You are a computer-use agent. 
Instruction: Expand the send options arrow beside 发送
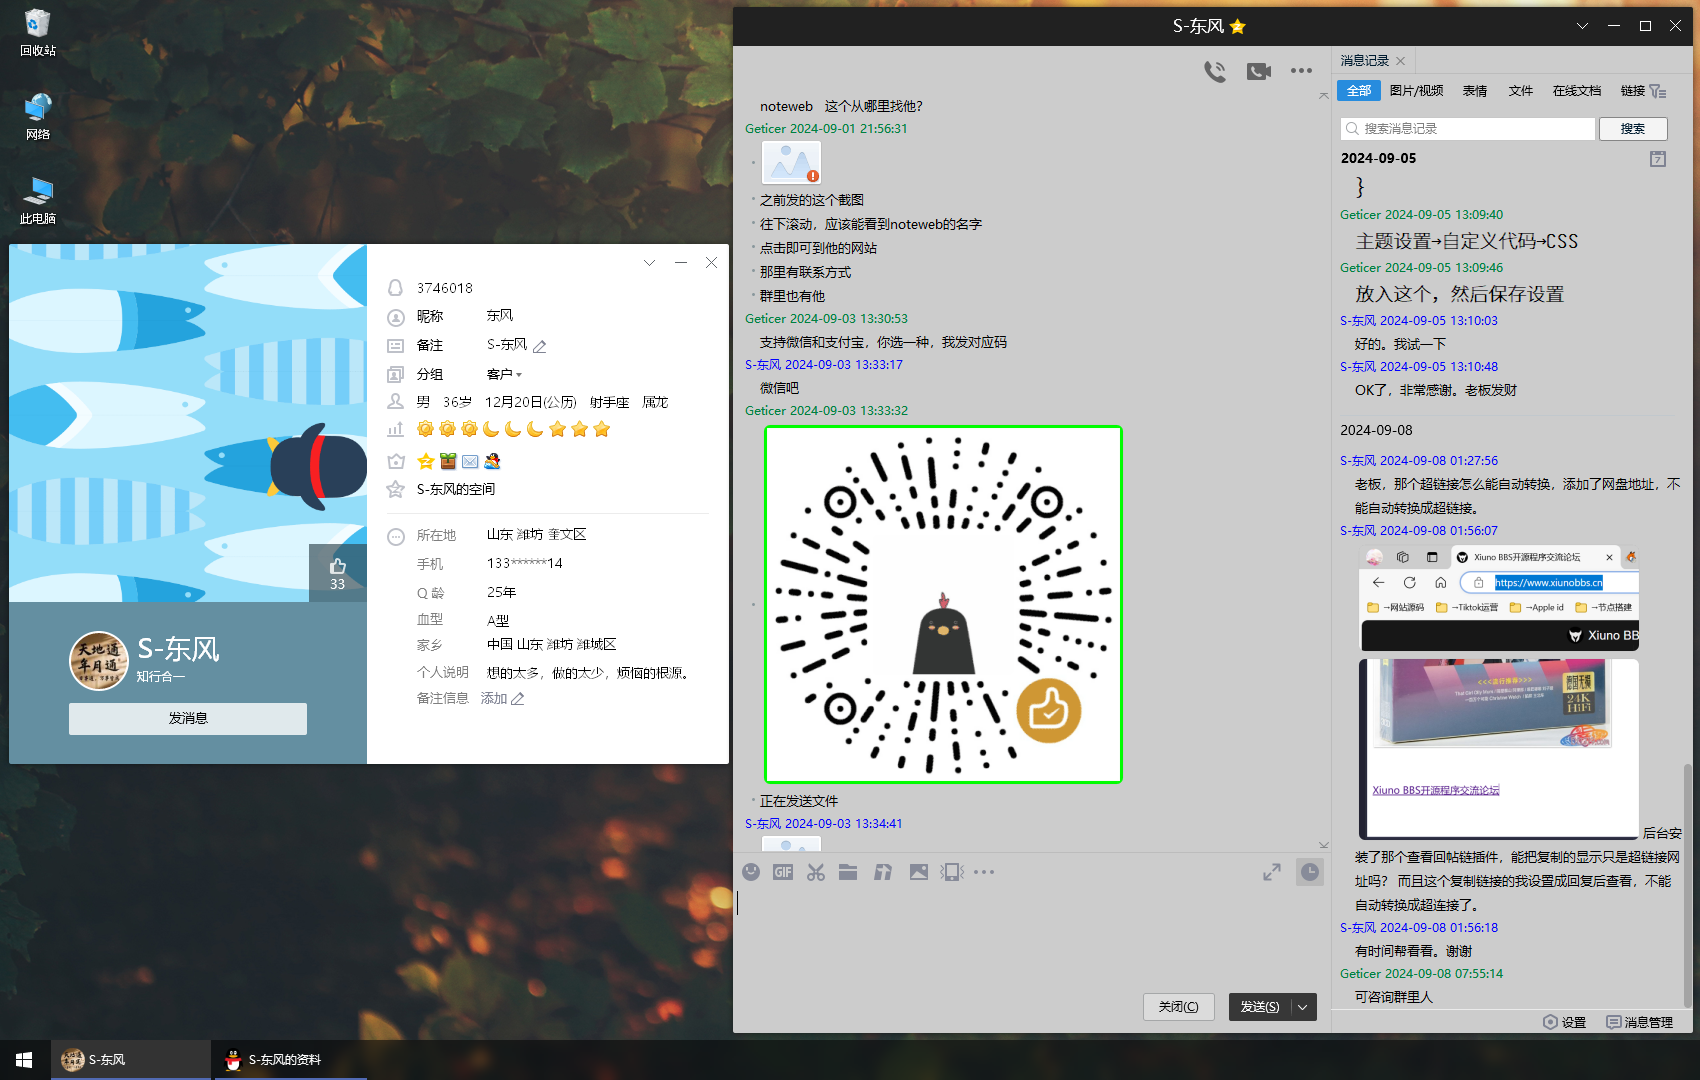coord(1303,1007)
